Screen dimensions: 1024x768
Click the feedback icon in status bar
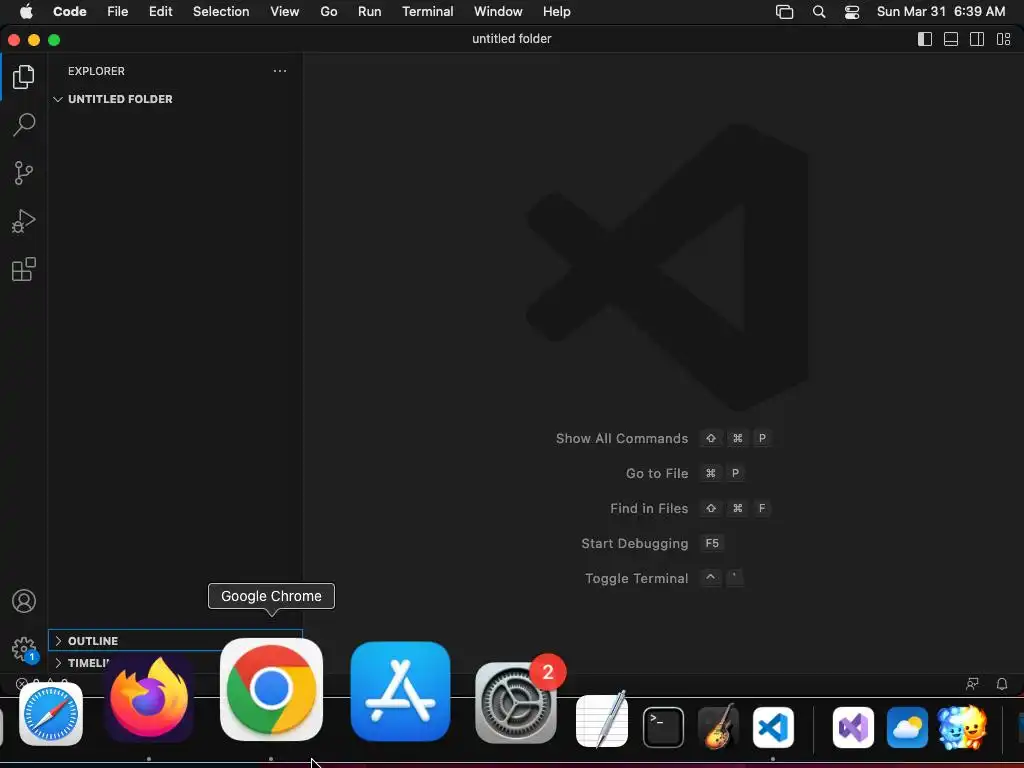click(972, 684)
